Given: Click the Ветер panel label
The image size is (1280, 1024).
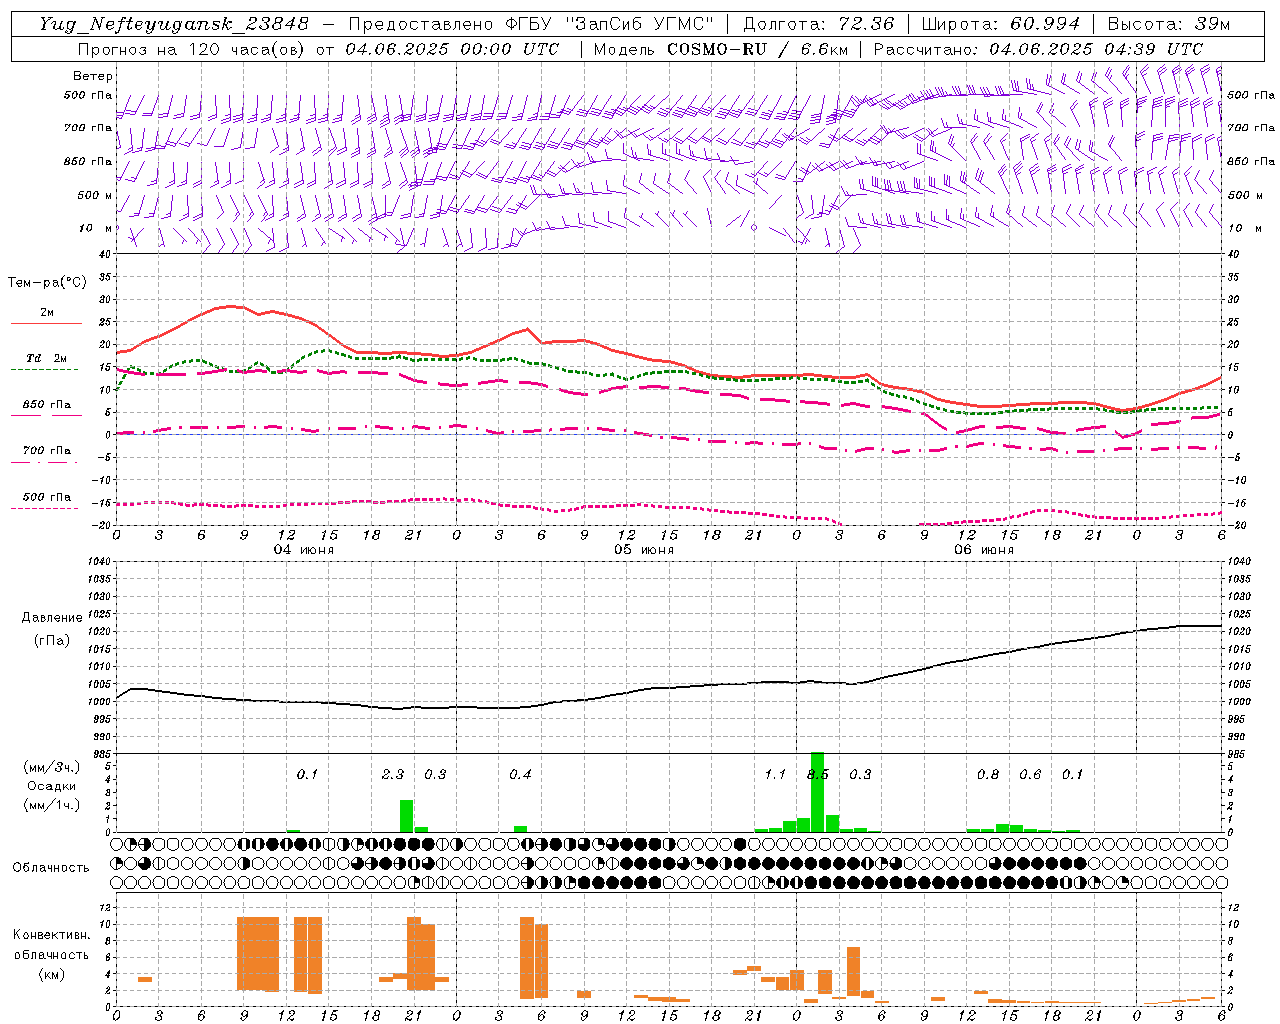Looking at the screenshot, I should (93, 76).
